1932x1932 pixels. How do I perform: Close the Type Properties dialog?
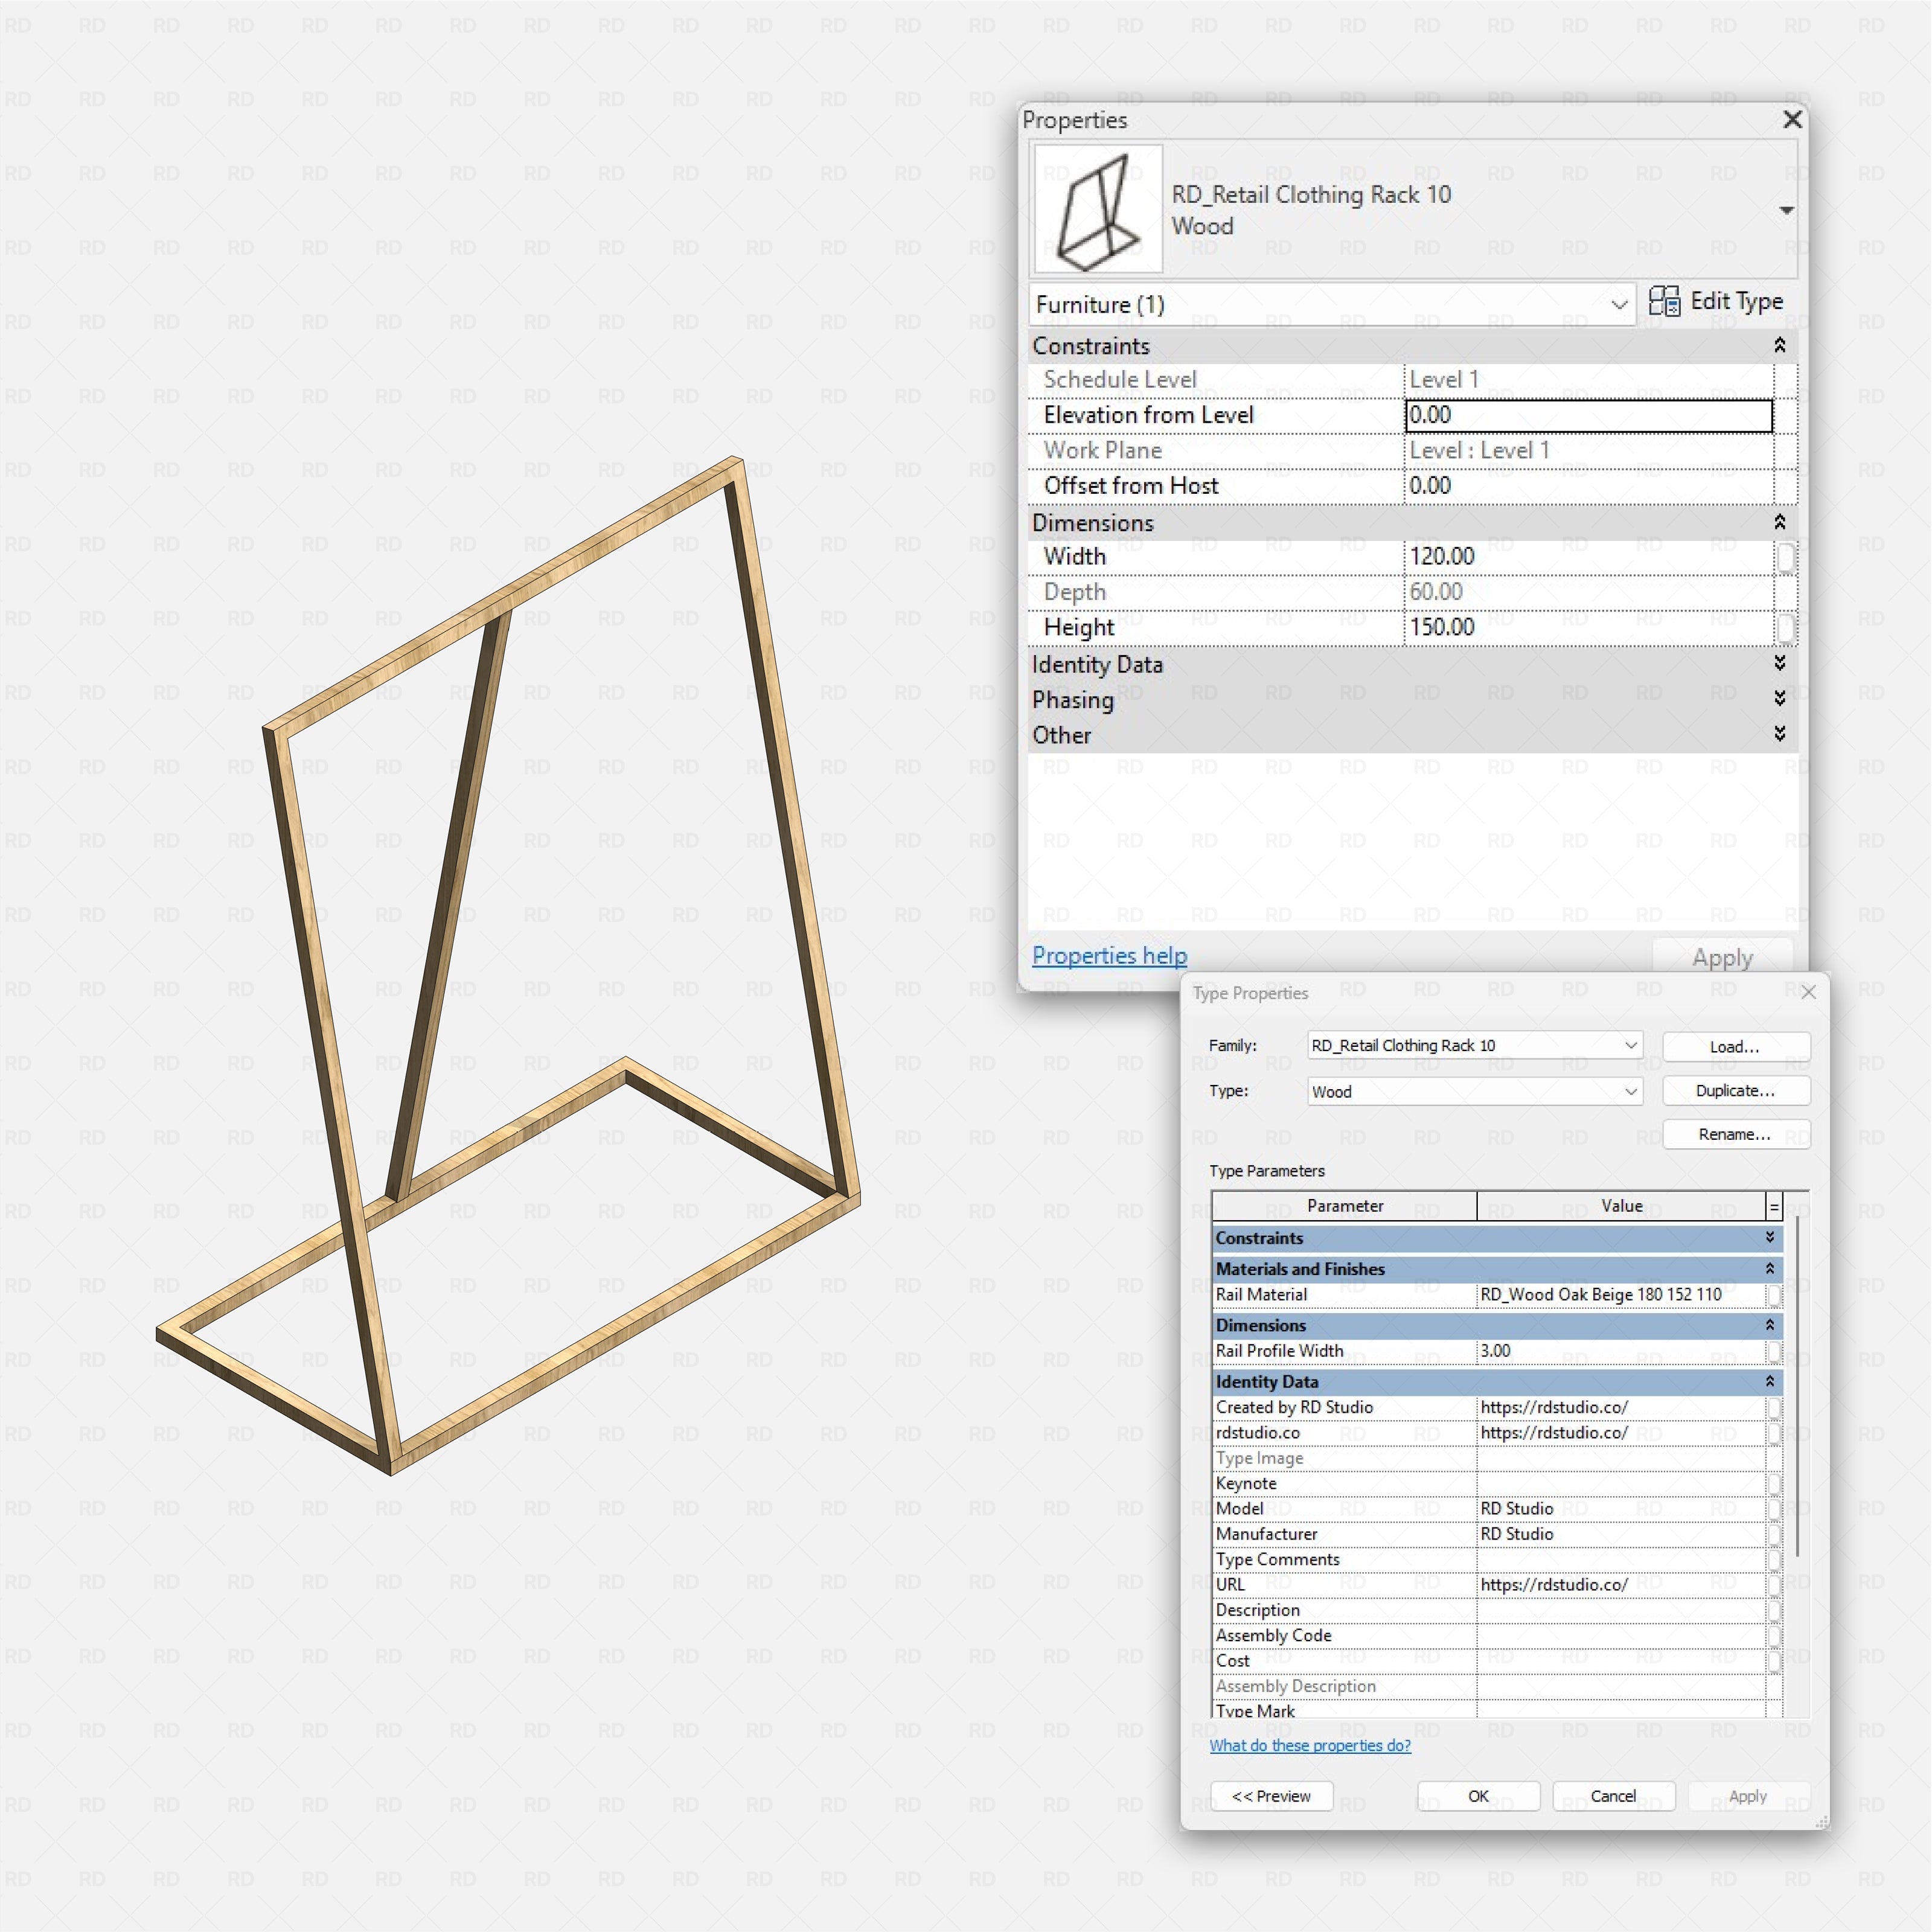click(x=1808, y=992)
